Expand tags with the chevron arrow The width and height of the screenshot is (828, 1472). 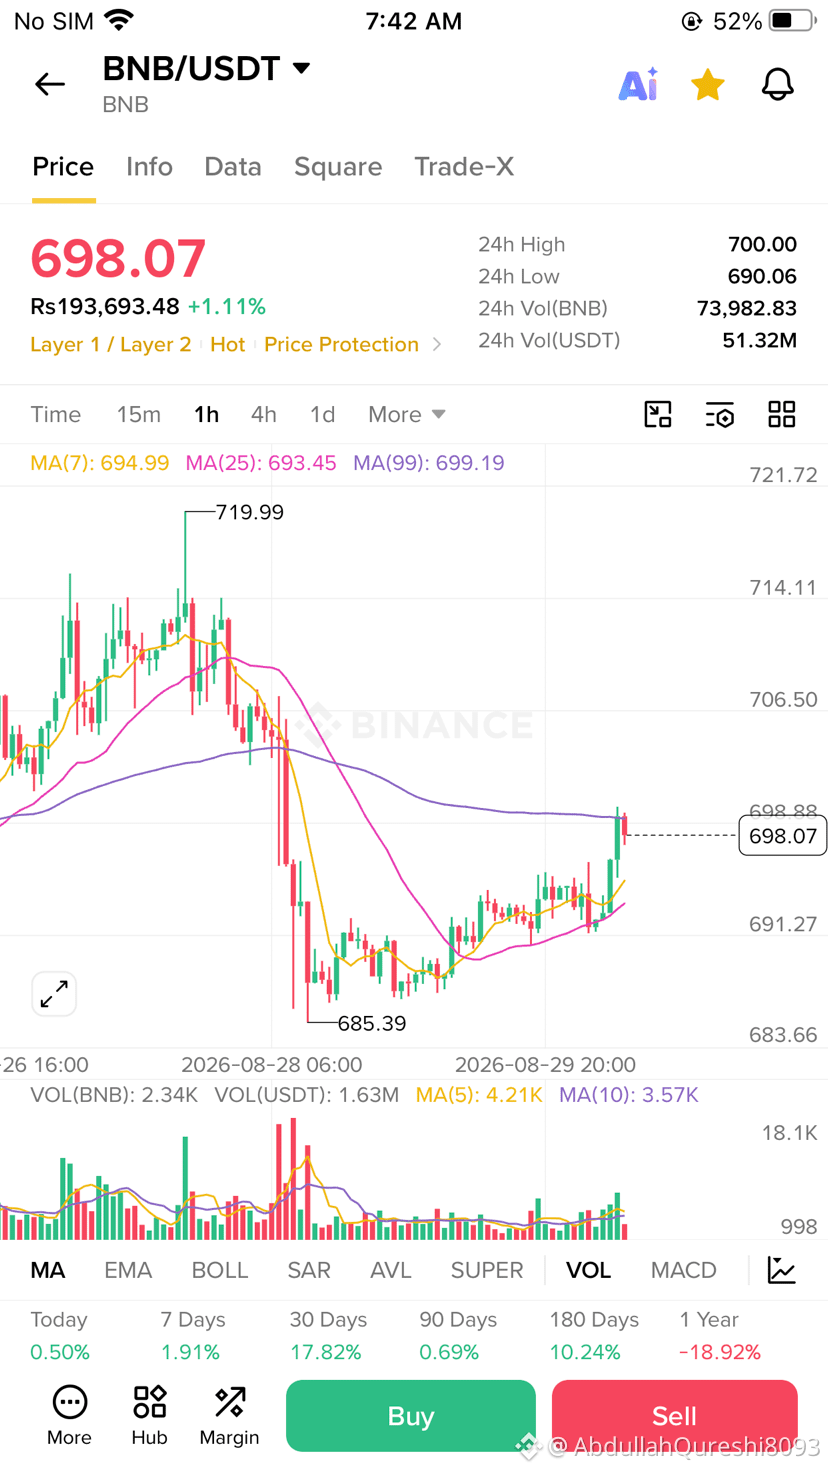(x=437, y=344)
